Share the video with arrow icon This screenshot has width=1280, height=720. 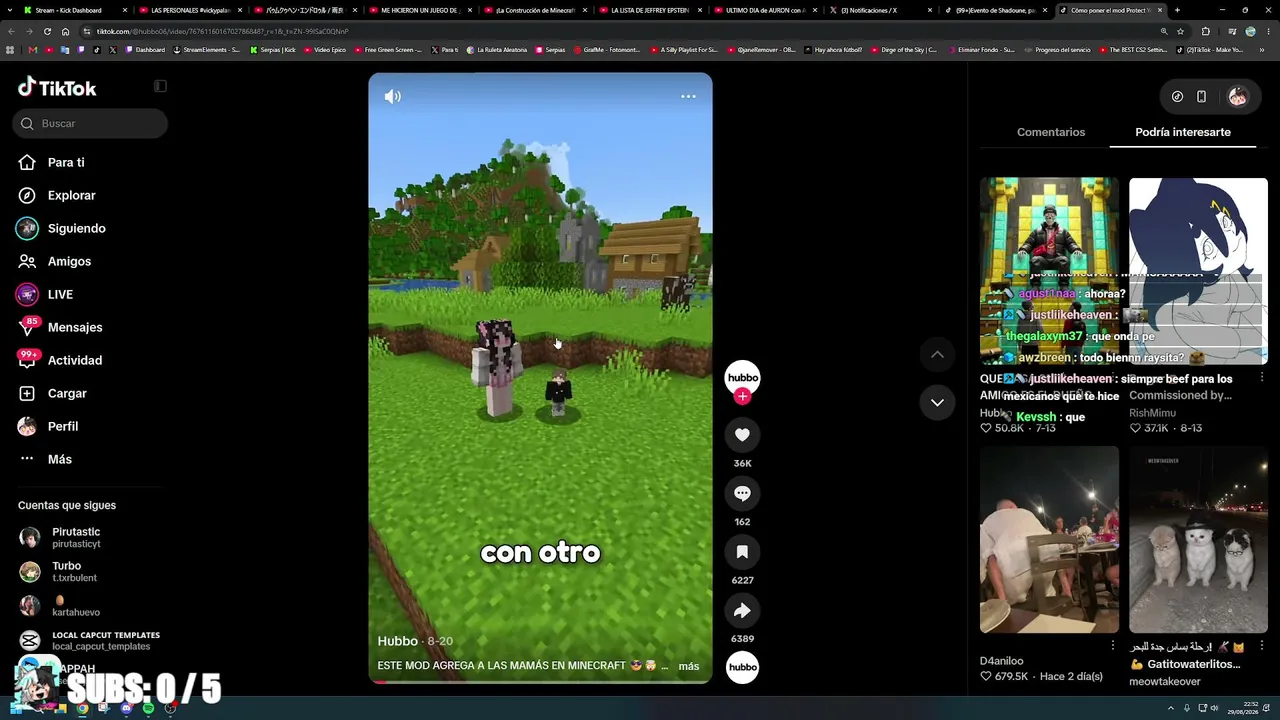pos(742,610)
